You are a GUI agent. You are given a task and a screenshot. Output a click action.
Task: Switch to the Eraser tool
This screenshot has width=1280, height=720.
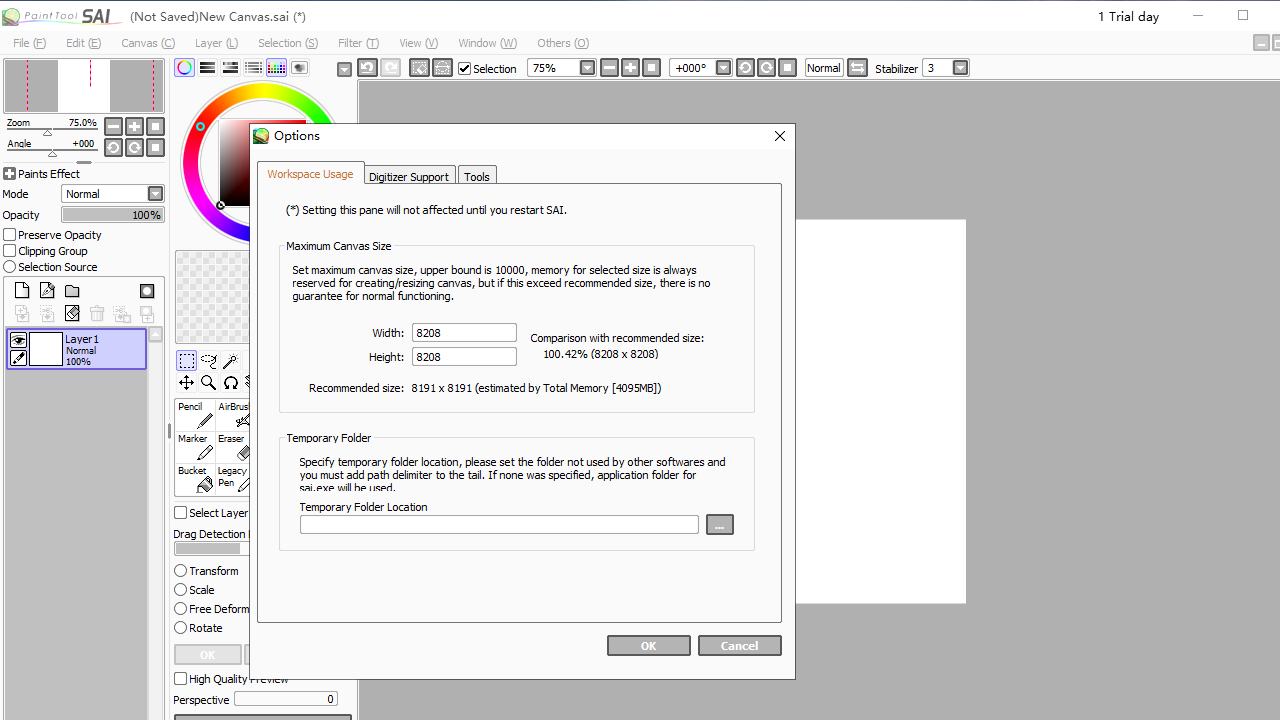point(231,444)
